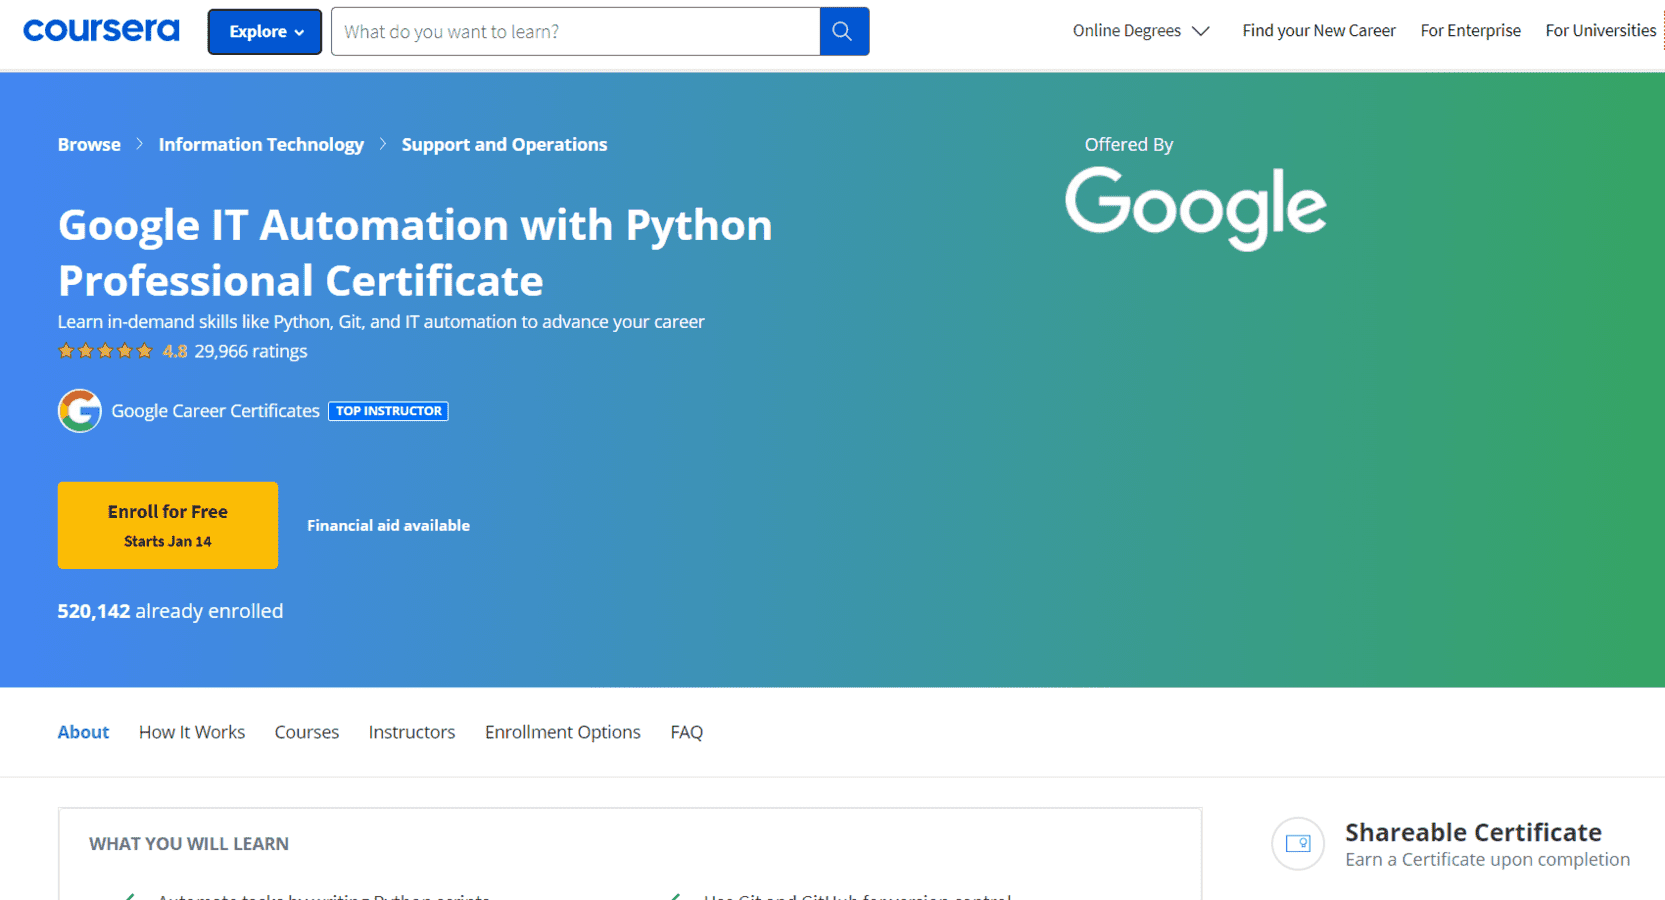Open the Explore dropdown

point(263,31)
